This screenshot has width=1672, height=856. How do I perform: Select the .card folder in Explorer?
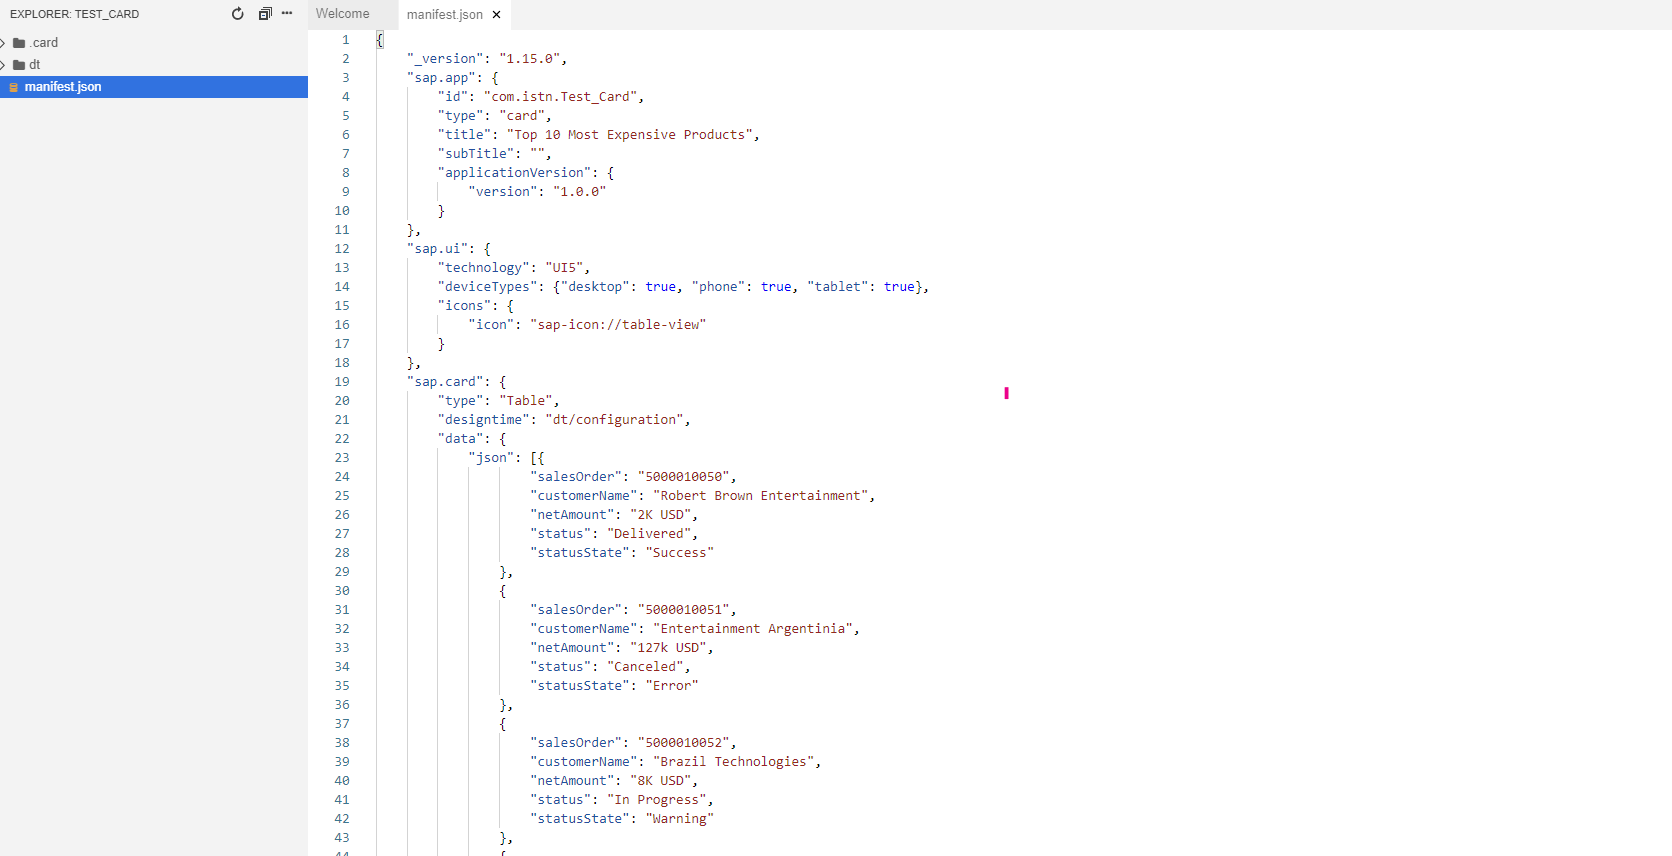point(43,43)
